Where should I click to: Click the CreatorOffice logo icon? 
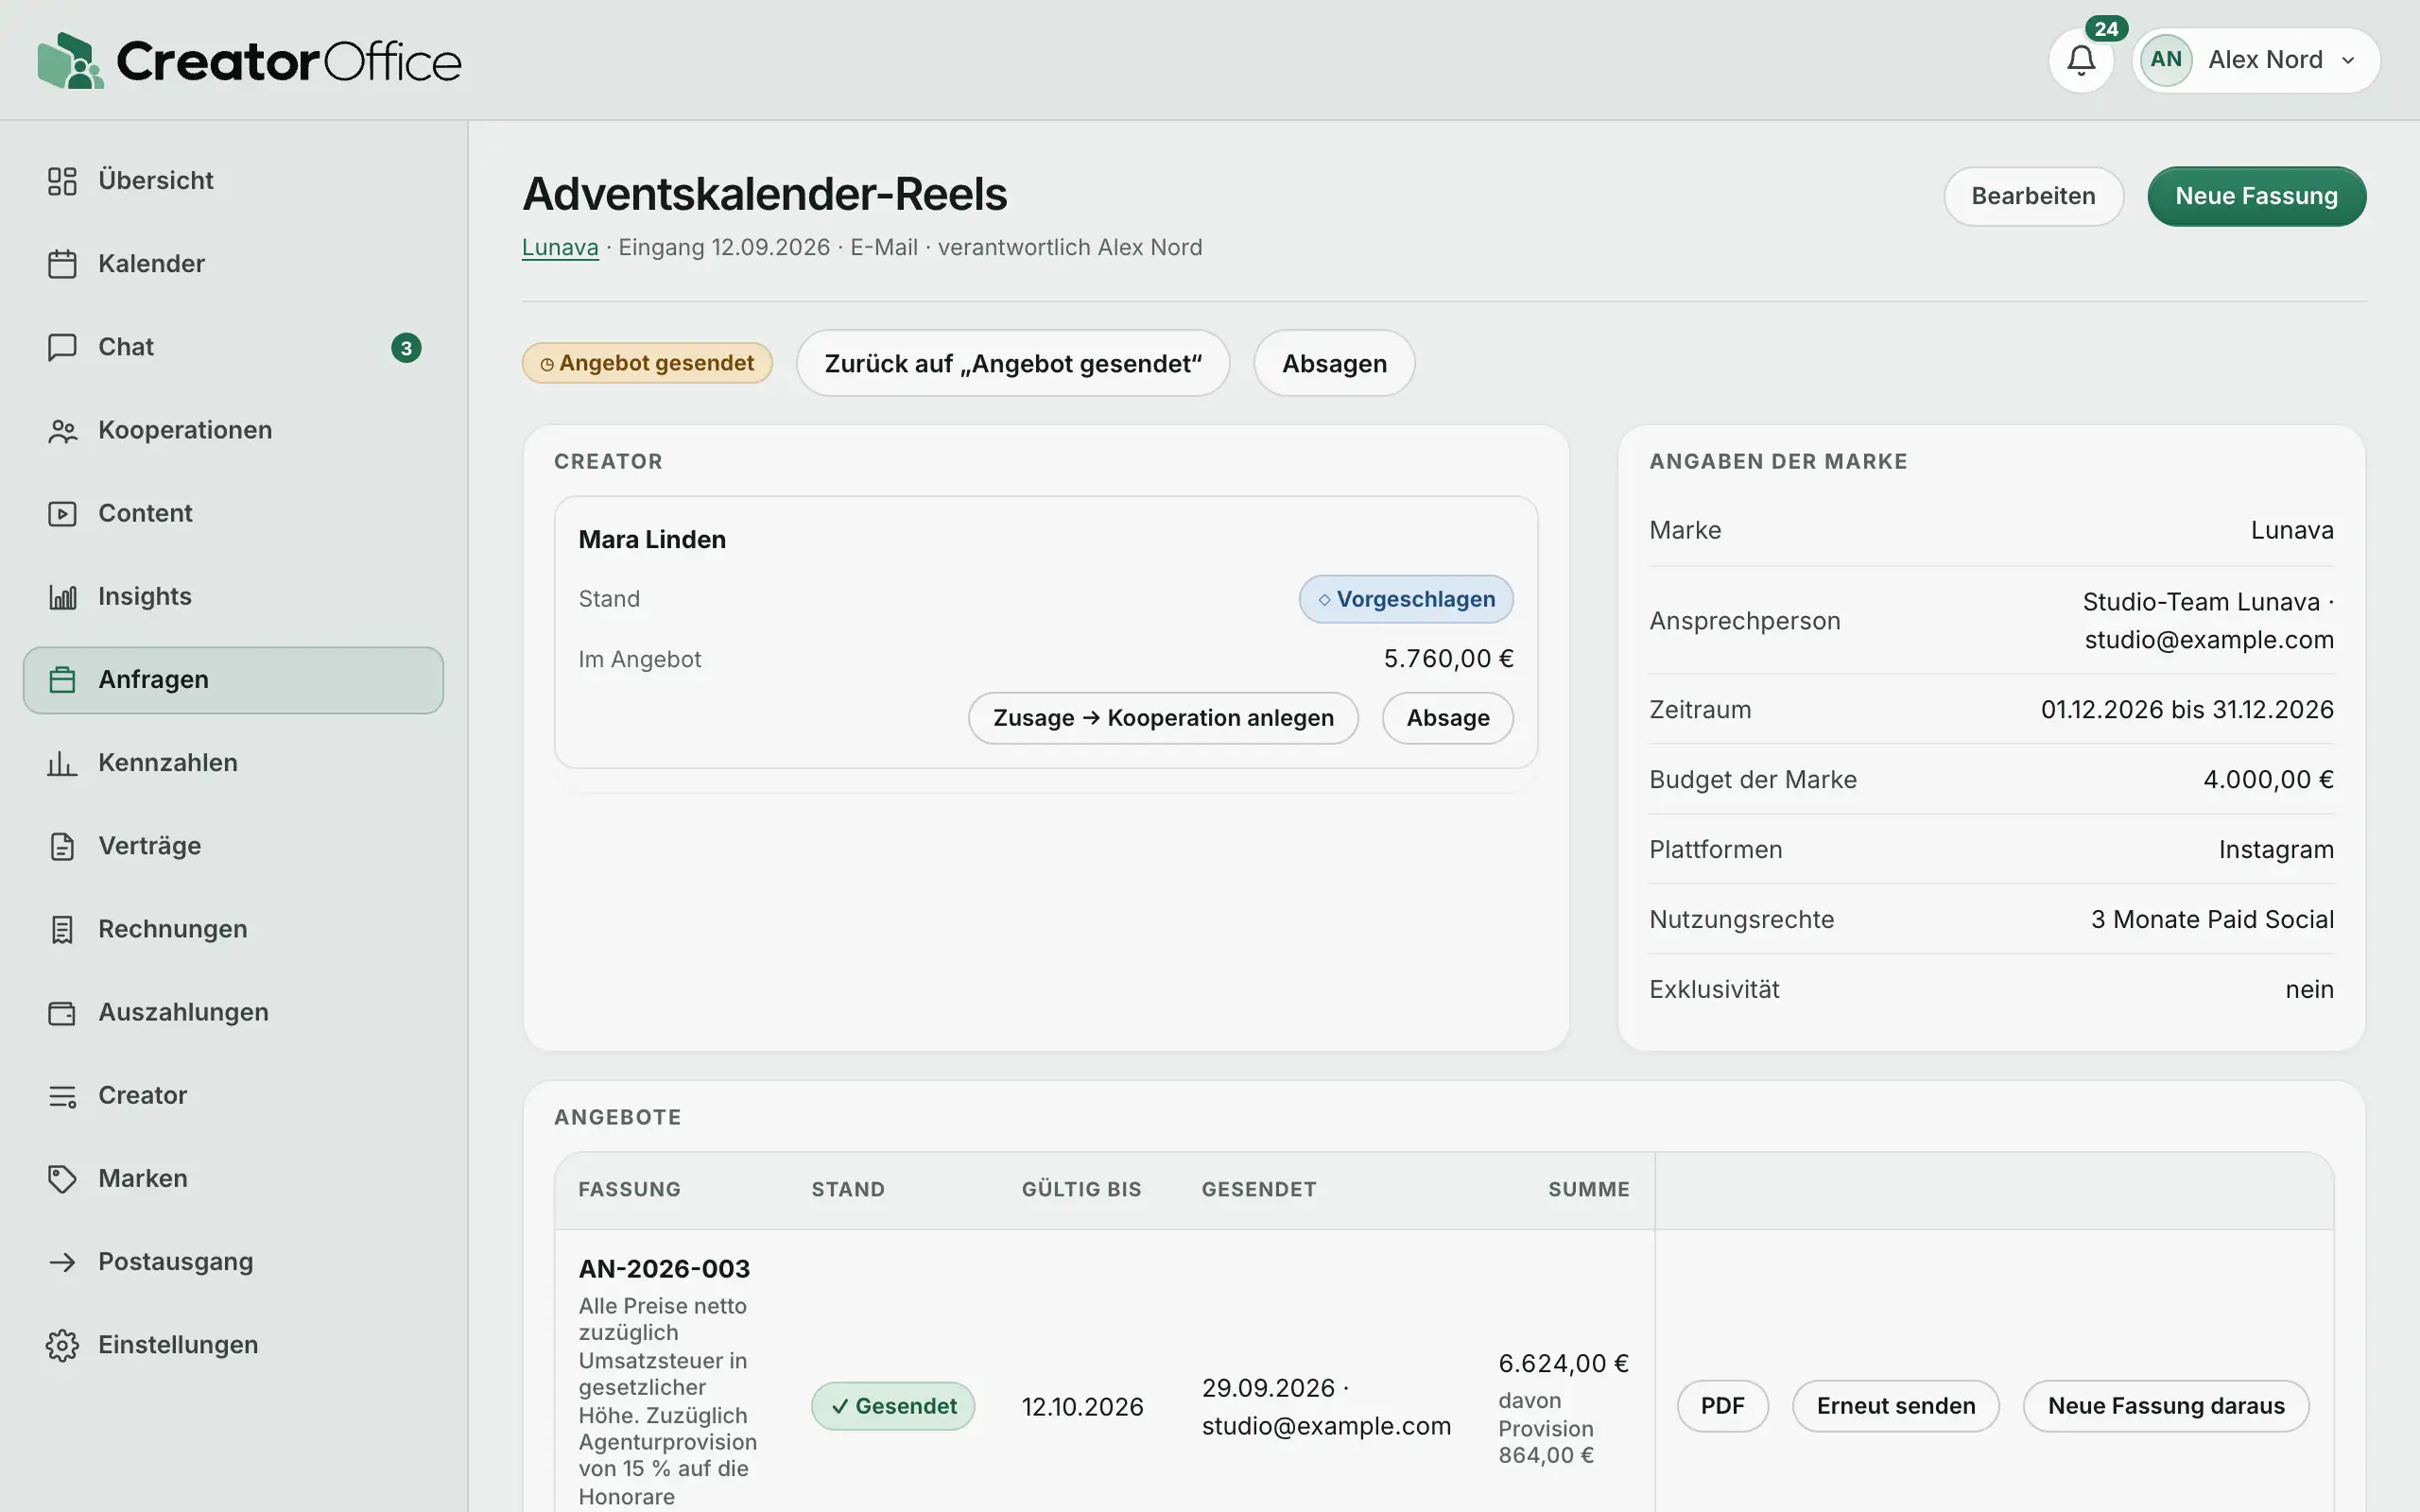70,60
